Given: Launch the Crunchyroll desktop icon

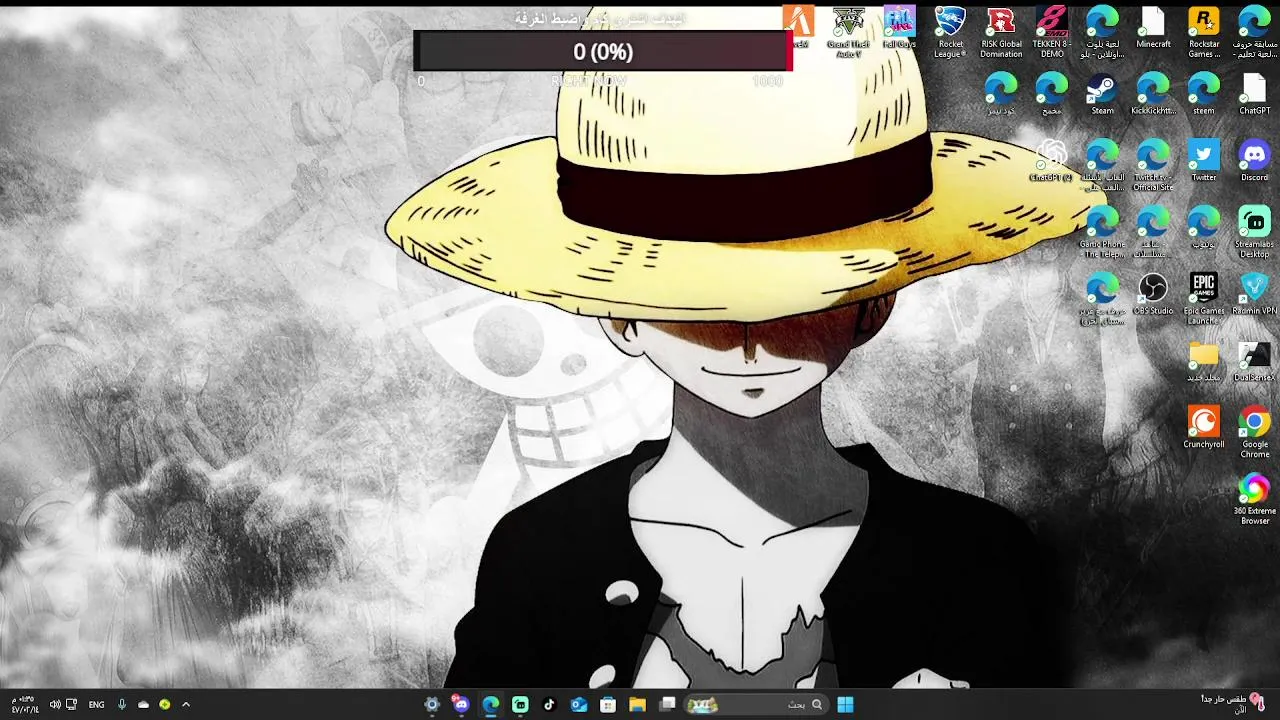Looking at the screenshot, I should point(1204,427).
